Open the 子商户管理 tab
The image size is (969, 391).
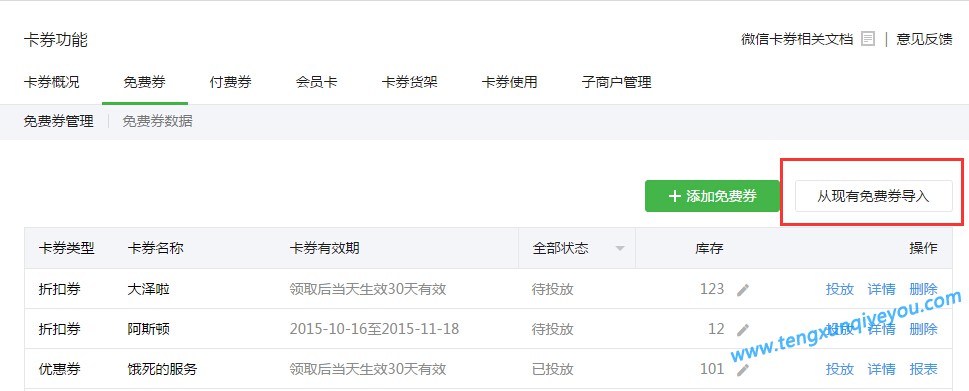point(616,82)
